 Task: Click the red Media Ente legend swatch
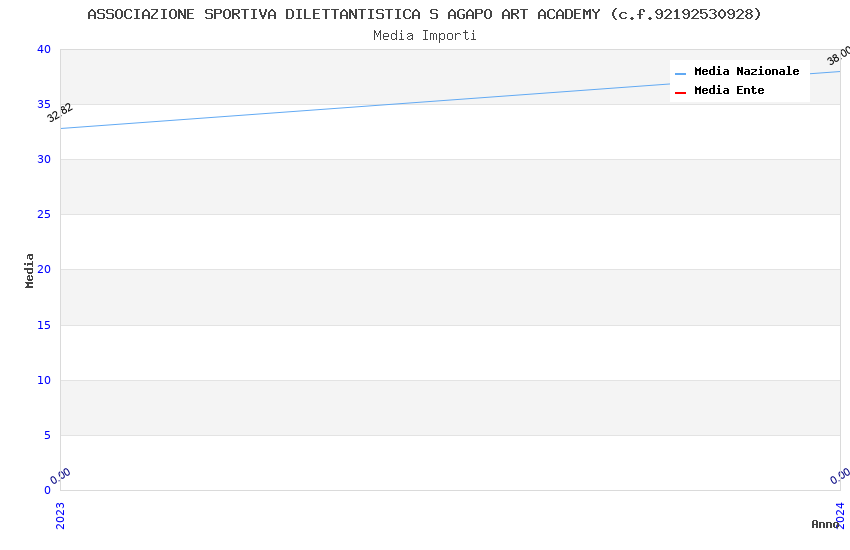pos(680,92)
